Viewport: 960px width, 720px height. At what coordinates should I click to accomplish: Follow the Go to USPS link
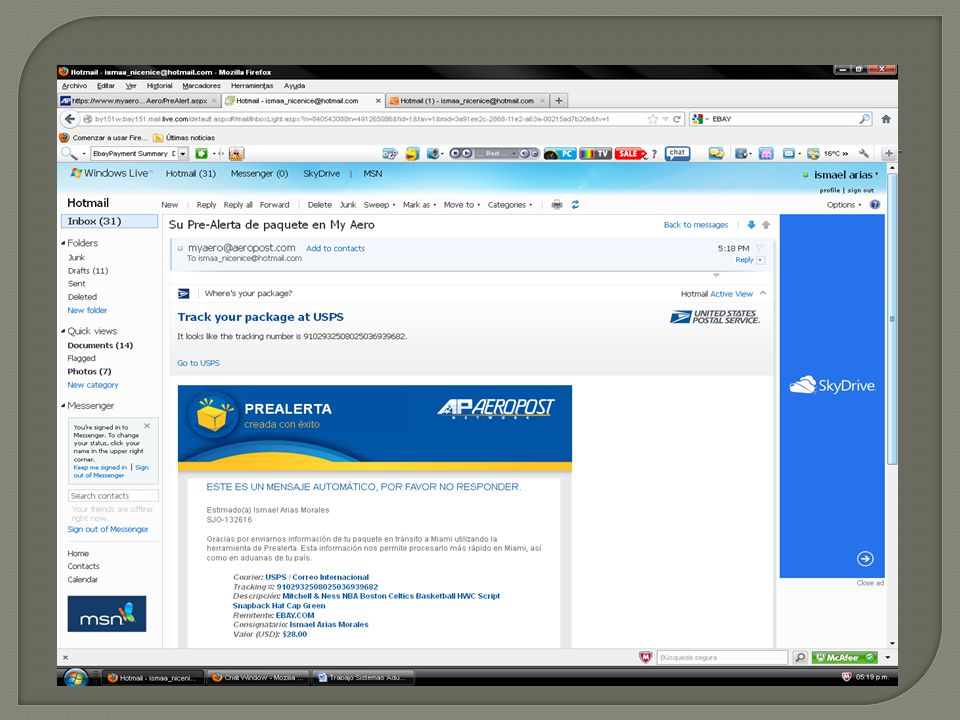pos(198,362)
